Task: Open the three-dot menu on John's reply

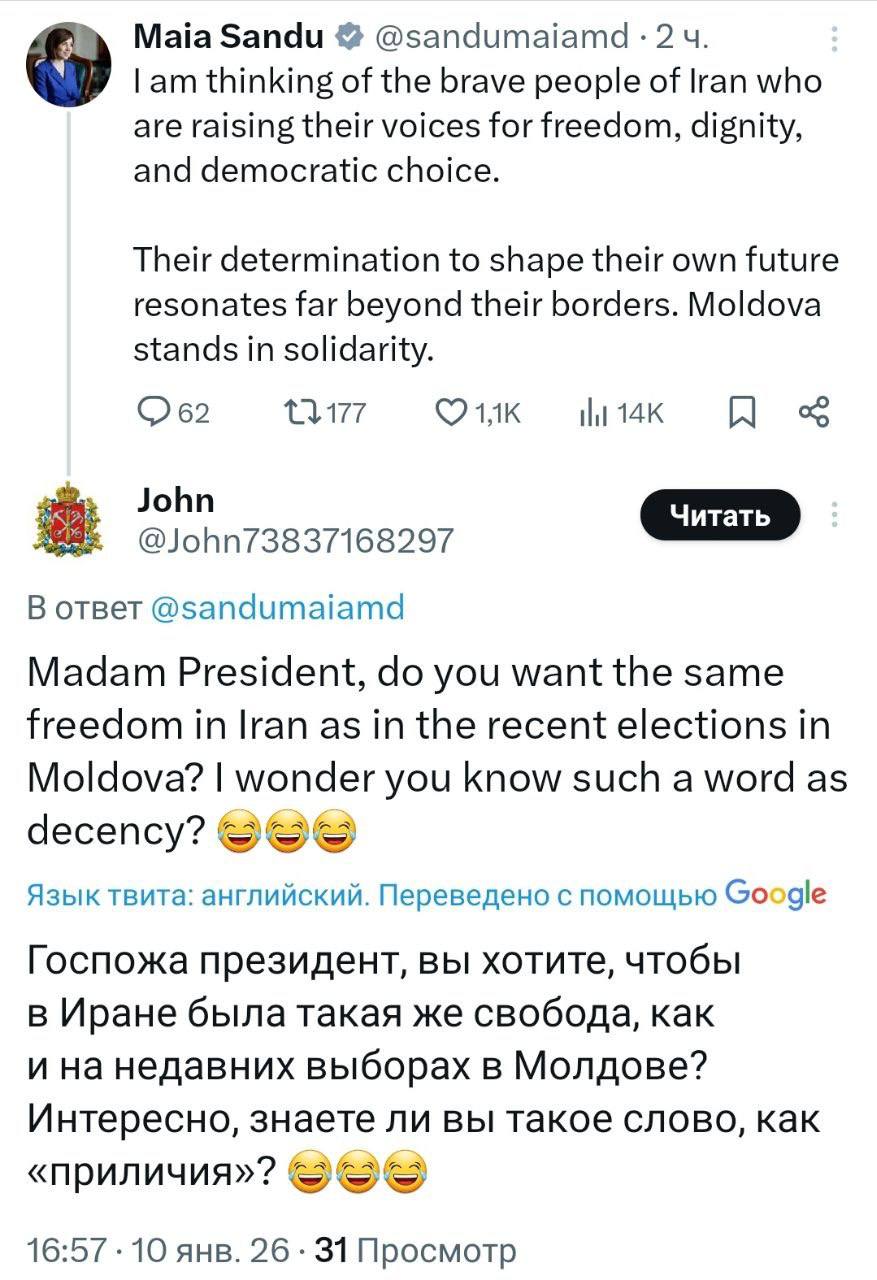Action: (x=836, y=515)
